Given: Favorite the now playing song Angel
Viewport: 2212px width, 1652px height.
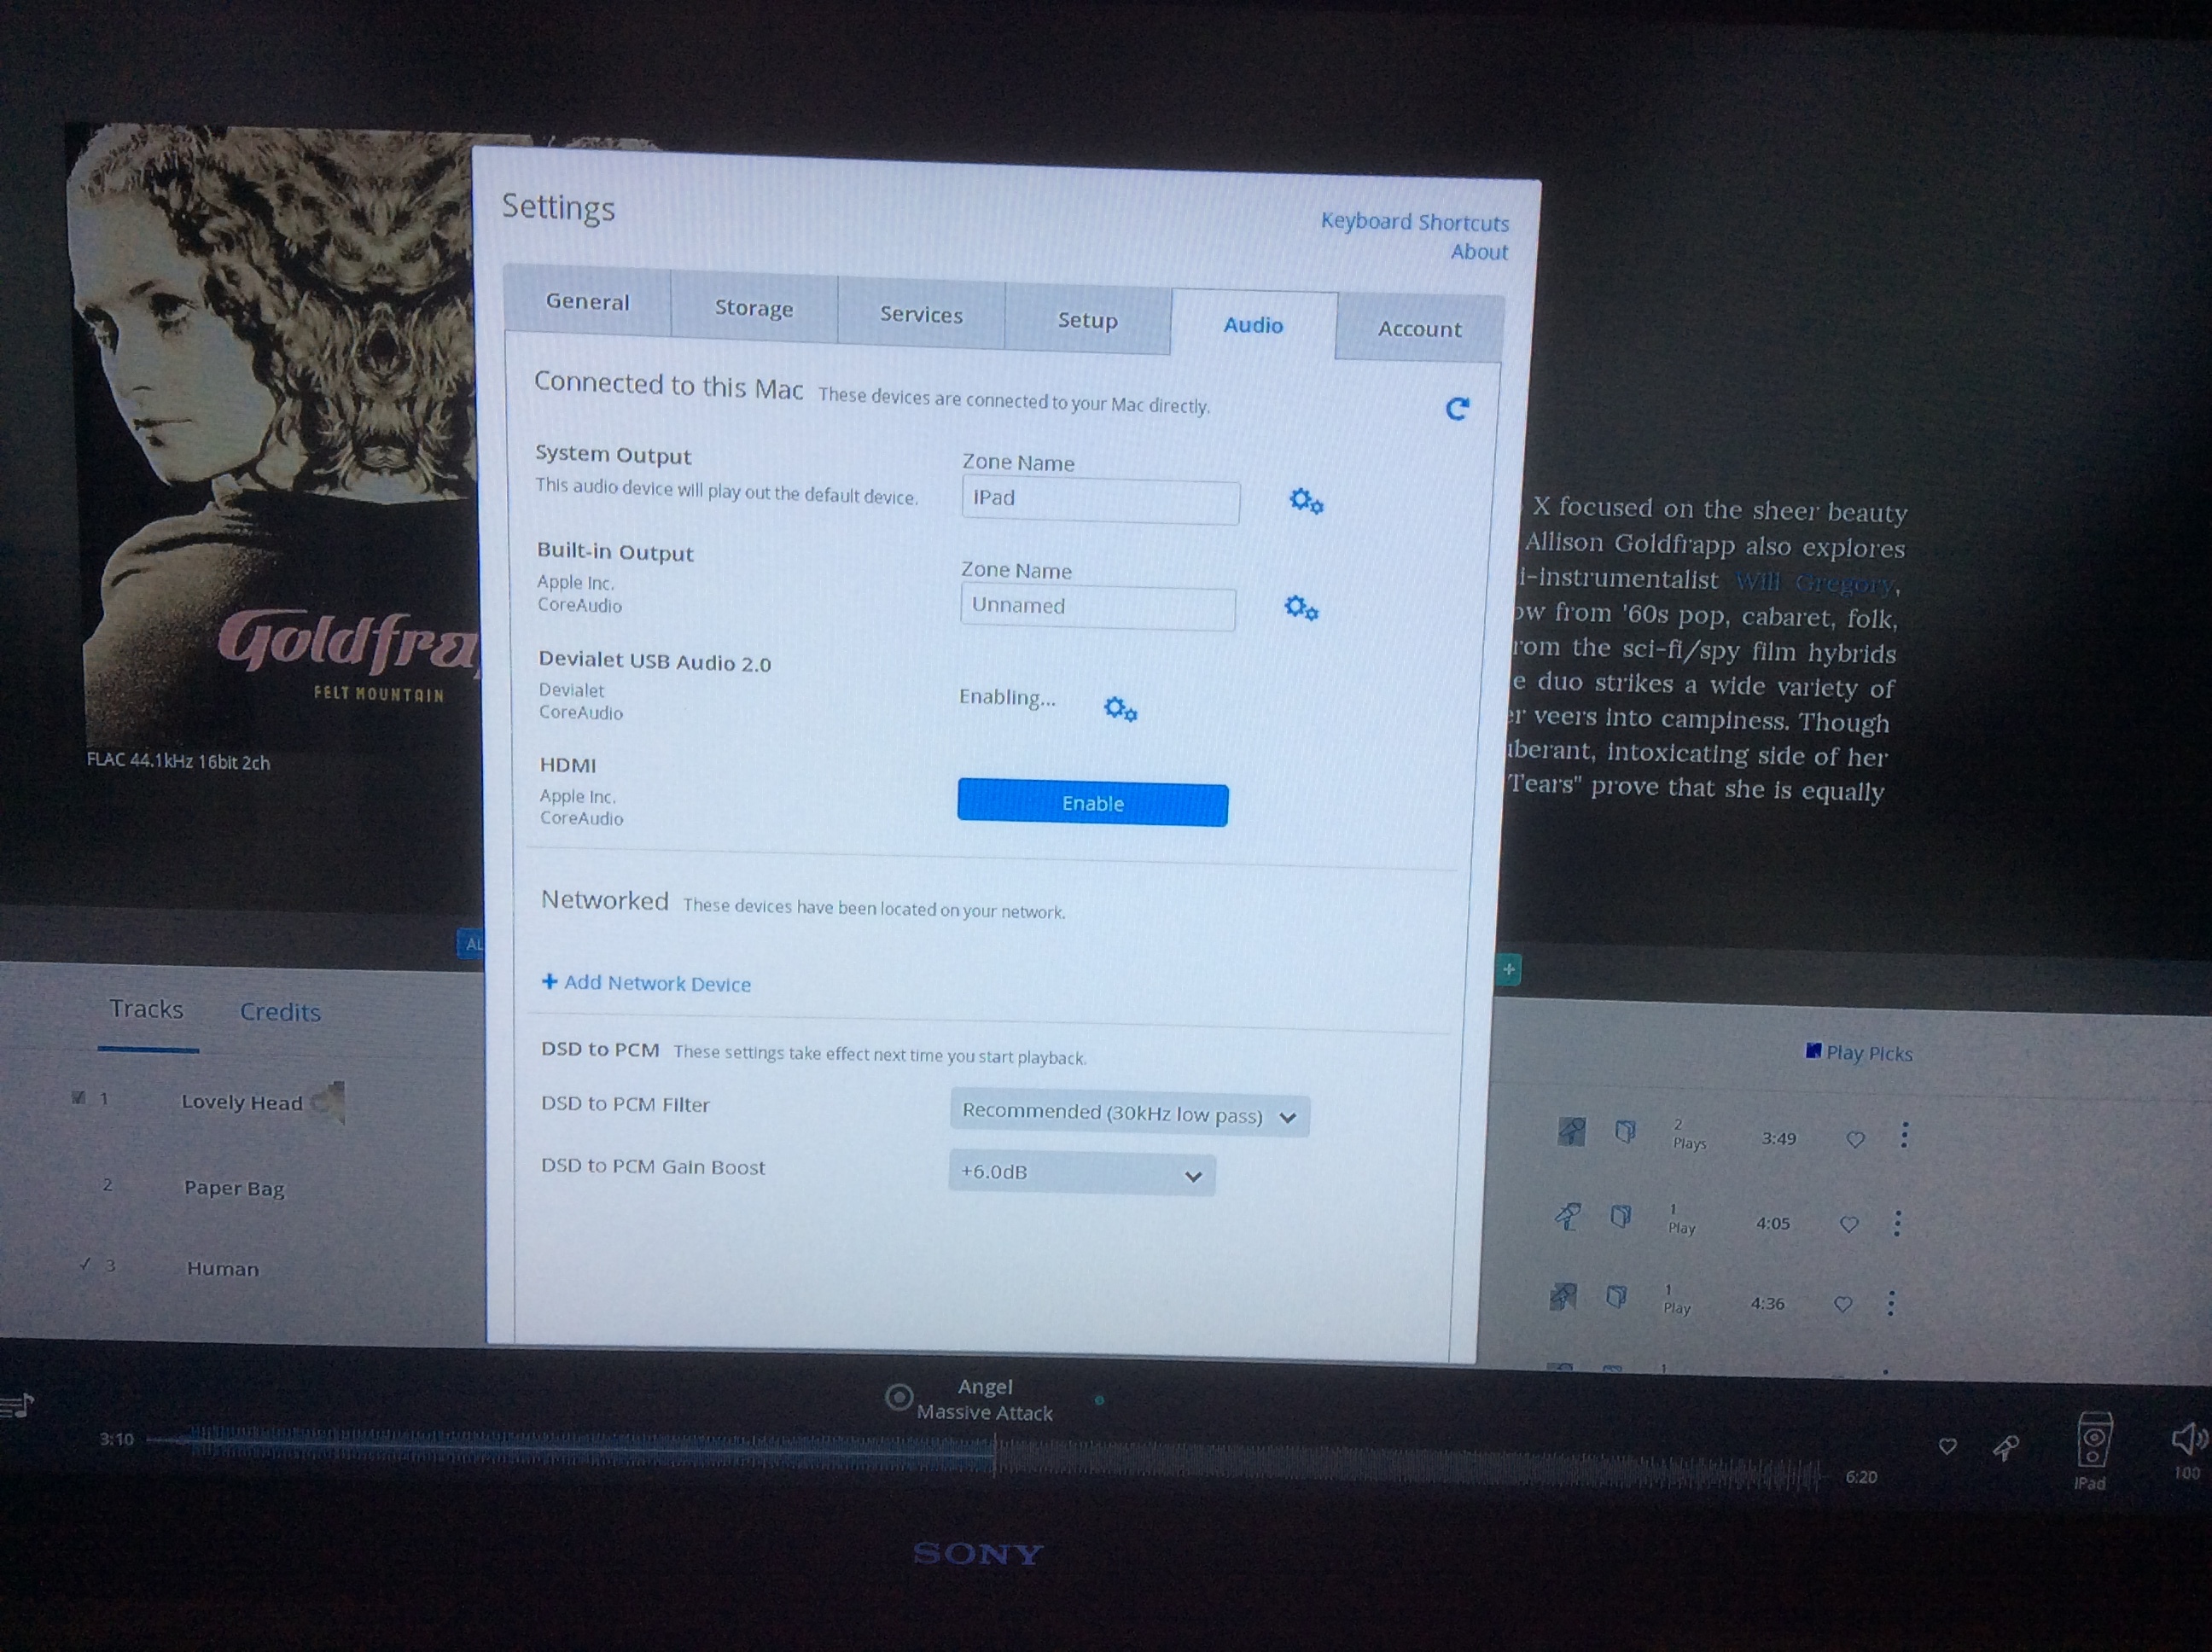Looking at the screenshot, I should [1947, 1446].
